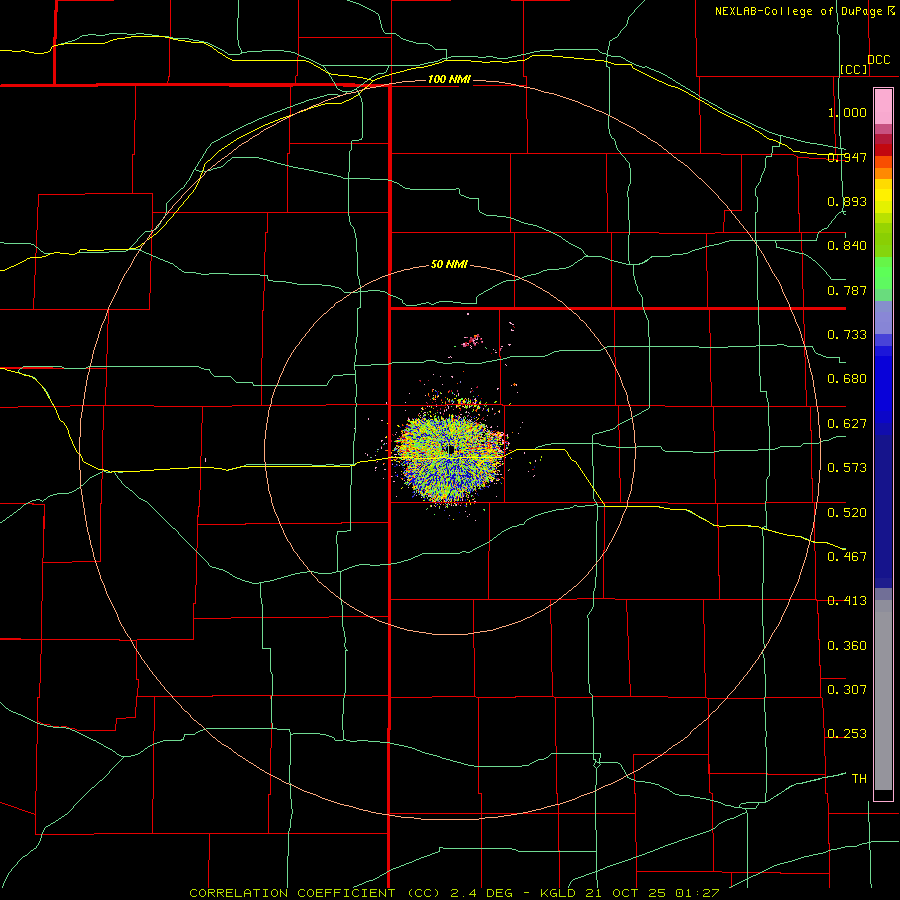Click the black radar site marker
900x900 pixels.
pyautogui.click(x=452, y=449)
